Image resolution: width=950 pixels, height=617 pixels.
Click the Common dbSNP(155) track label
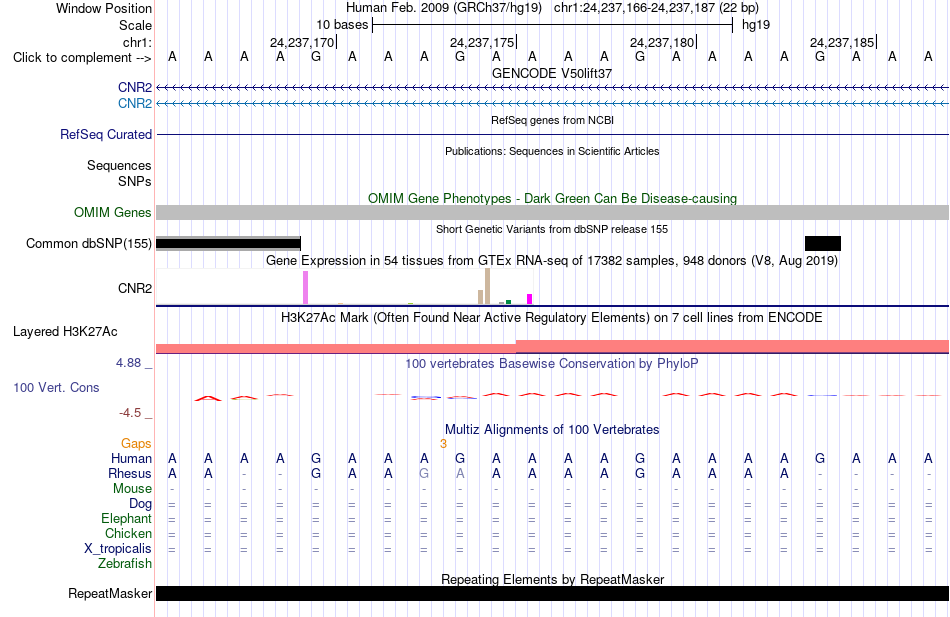point(88,244)
